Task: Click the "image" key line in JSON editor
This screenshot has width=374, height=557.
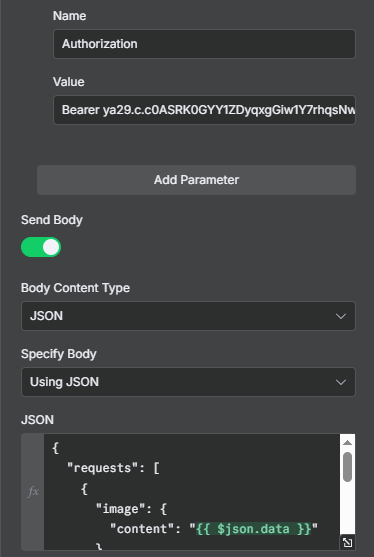Action: coord(131,509)
